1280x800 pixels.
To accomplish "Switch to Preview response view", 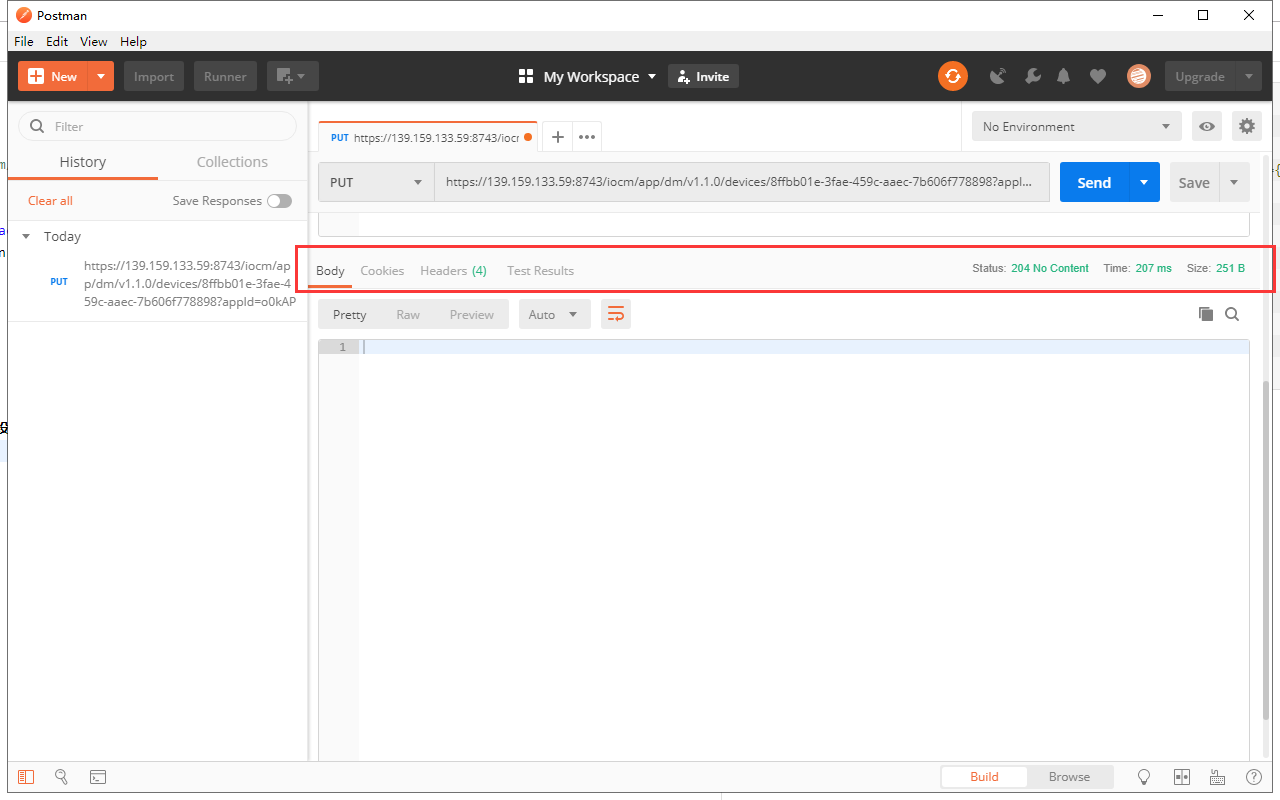I will (471, 314).
